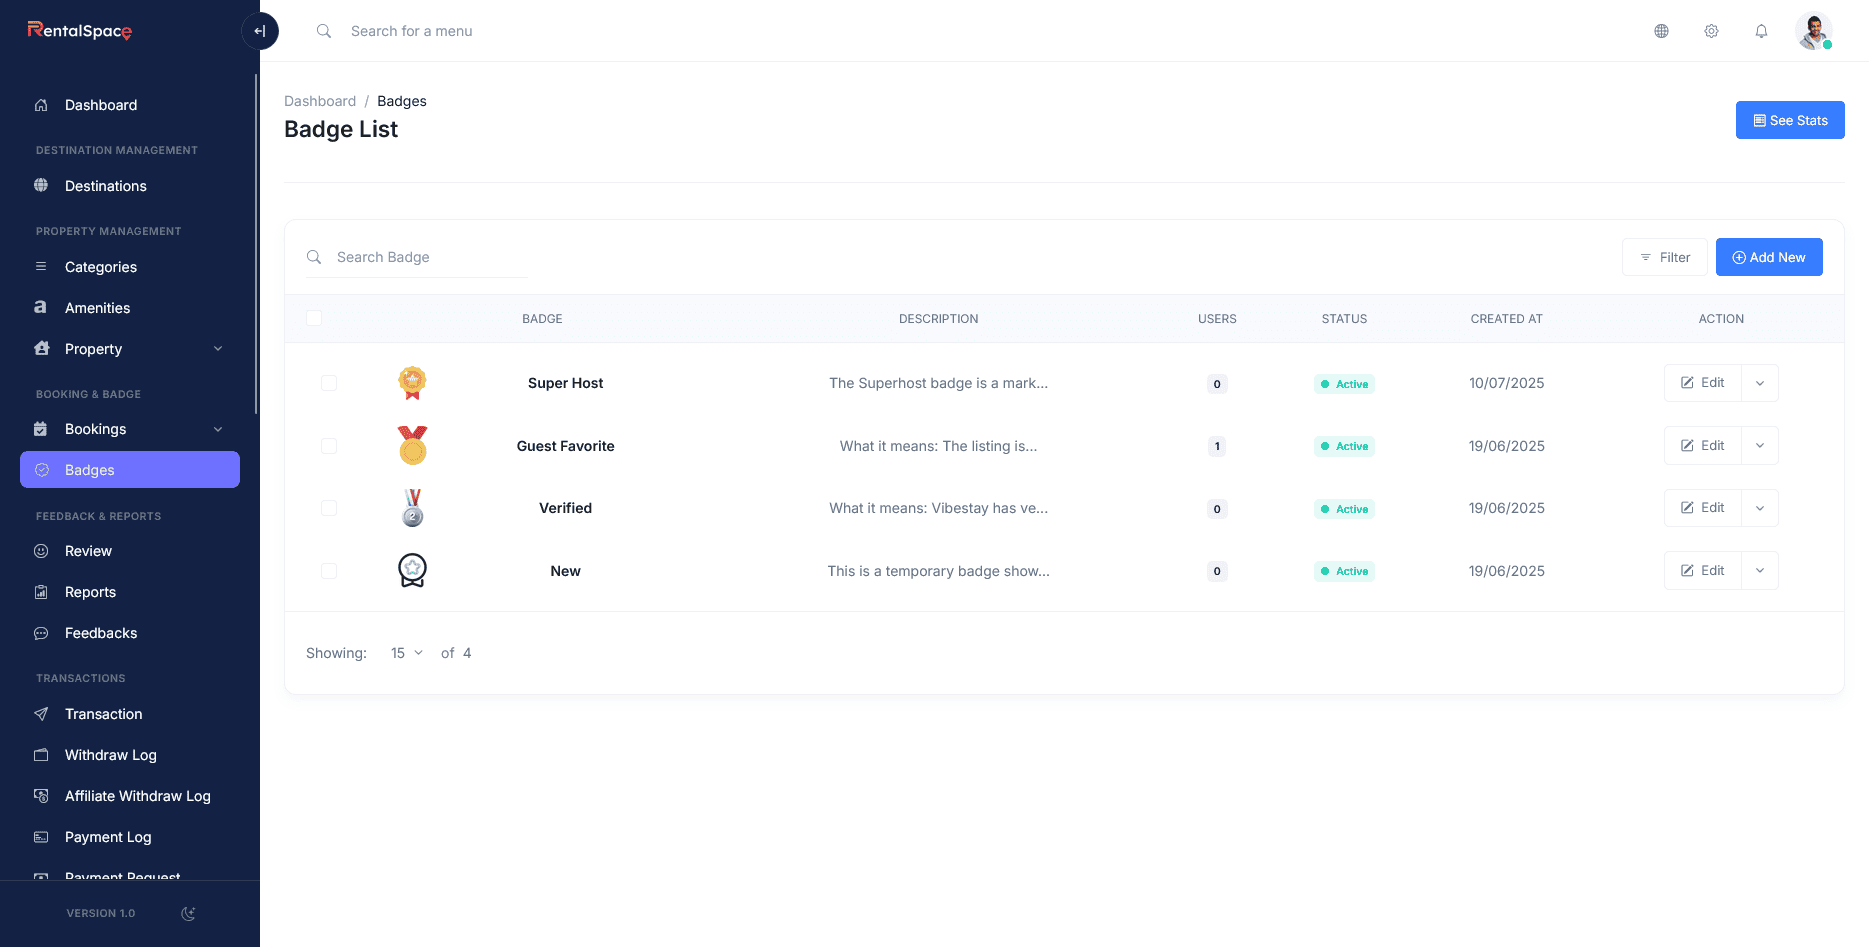1869x947 pixels.
Task: Check the Super Host row checkbox
Action: point(329,383)
